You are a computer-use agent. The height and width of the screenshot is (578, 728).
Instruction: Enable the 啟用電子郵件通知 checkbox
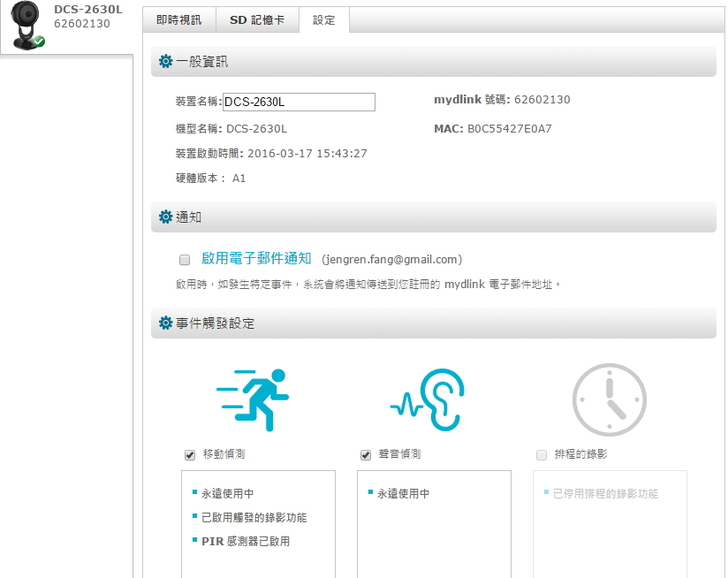185,260
